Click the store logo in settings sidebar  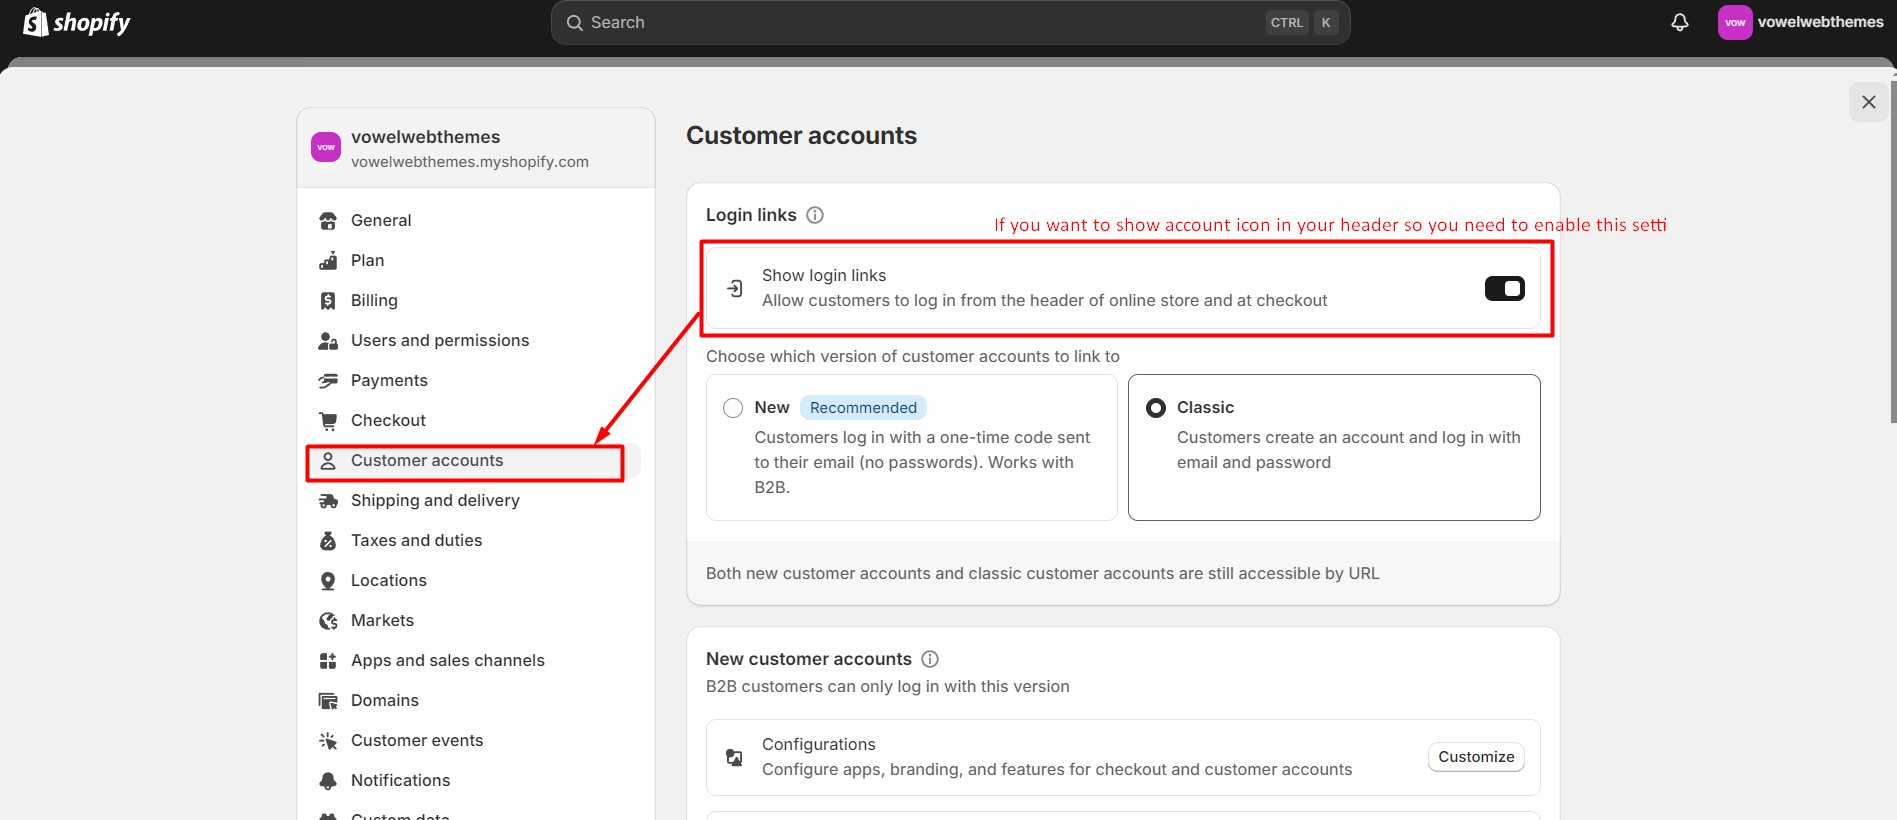click(x=326, y=147)
